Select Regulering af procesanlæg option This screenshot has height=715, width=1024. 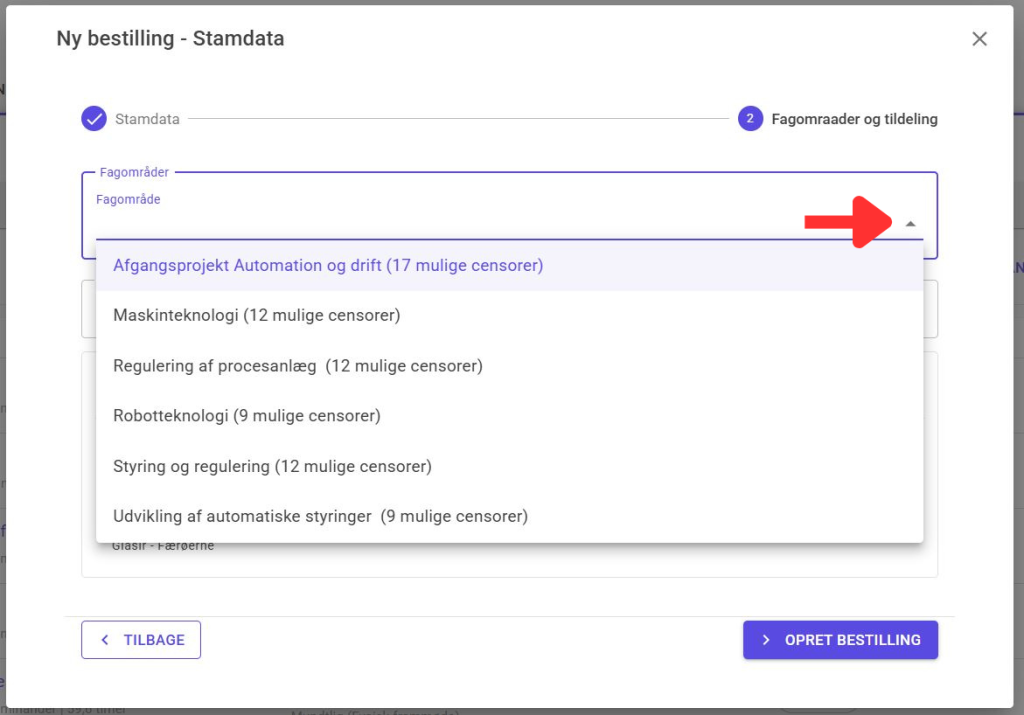[x=298, y=366]
